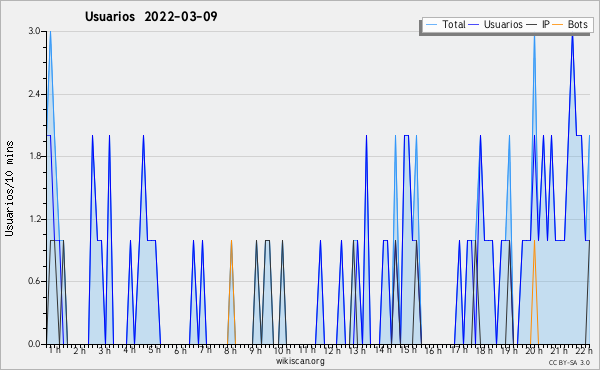
Task: Click the '16 h' x-axis label
Action: pyautogui.click(x=433, y=350)
